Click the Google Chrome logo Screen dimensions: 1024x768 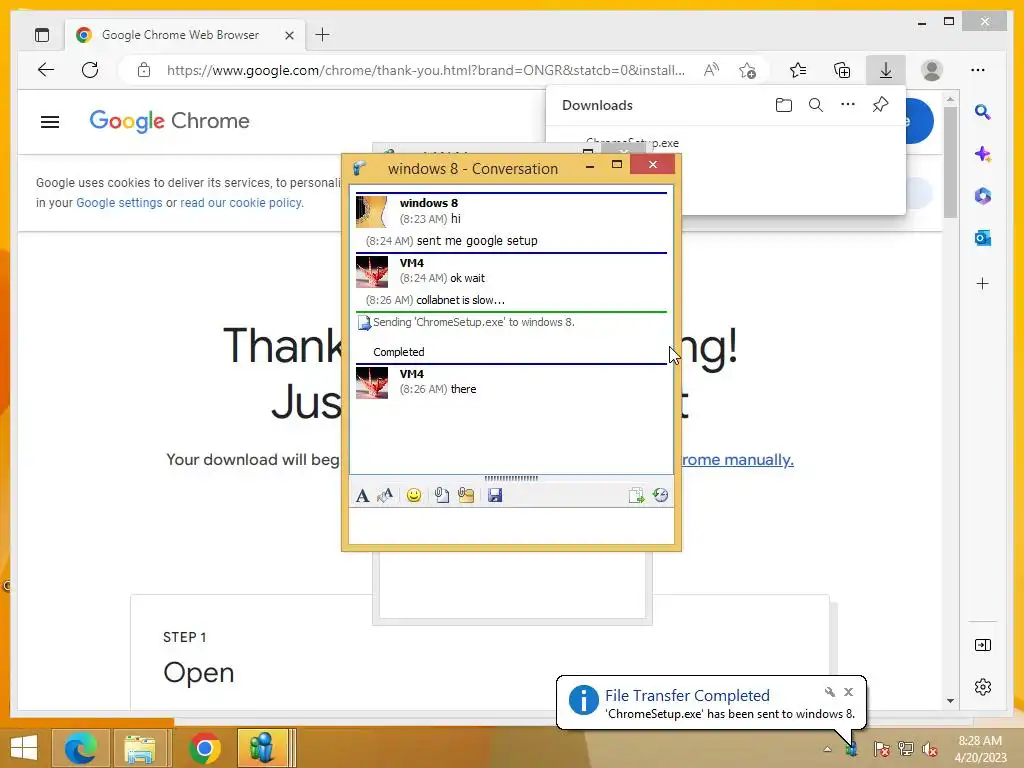[169, 121]
